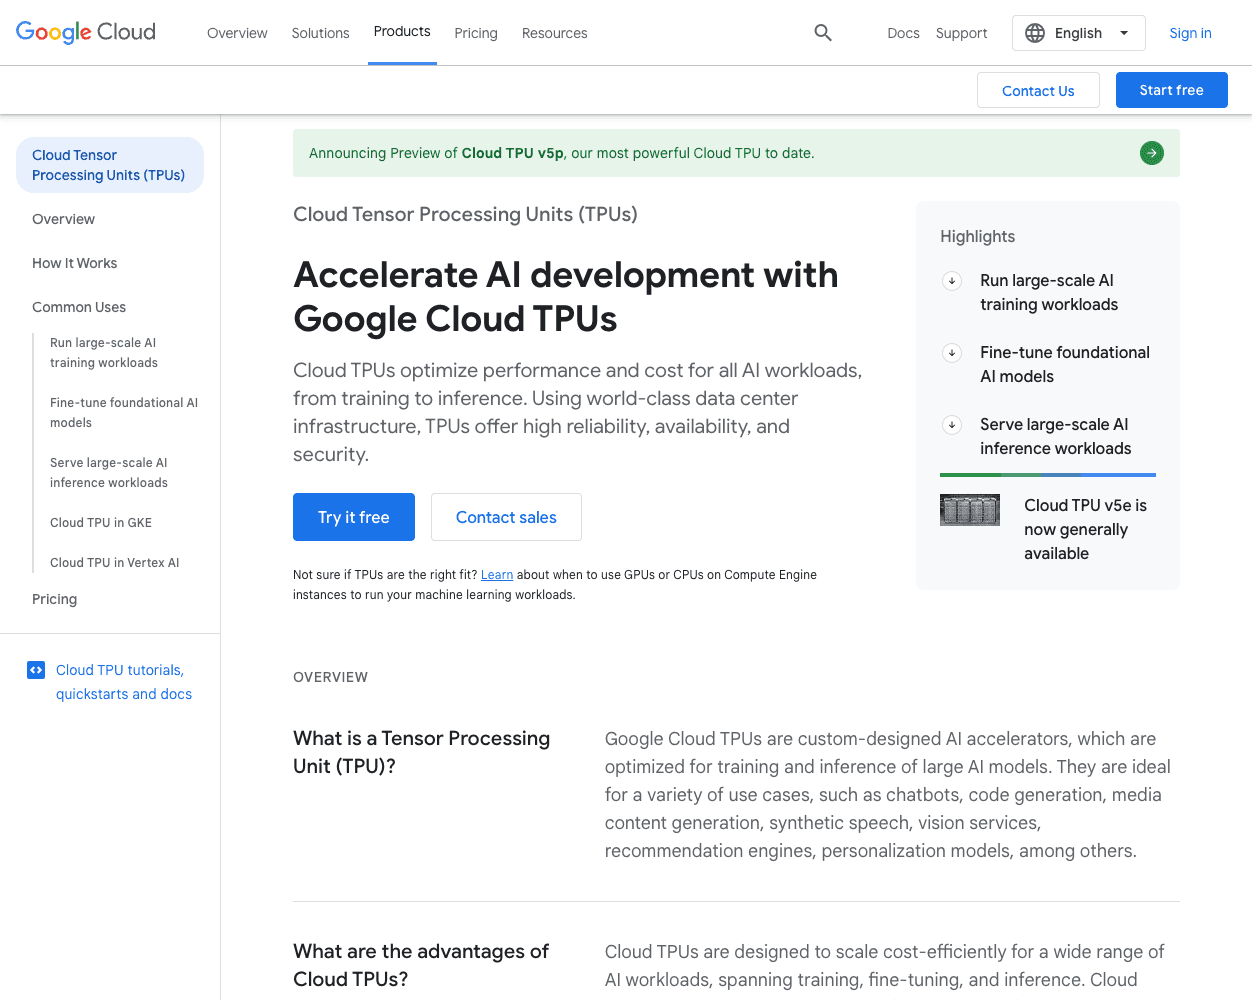The width and height of the screenshot is (1252, 1000).
Task: Click the Contact Us button
Action: (x=1038, y=90)
